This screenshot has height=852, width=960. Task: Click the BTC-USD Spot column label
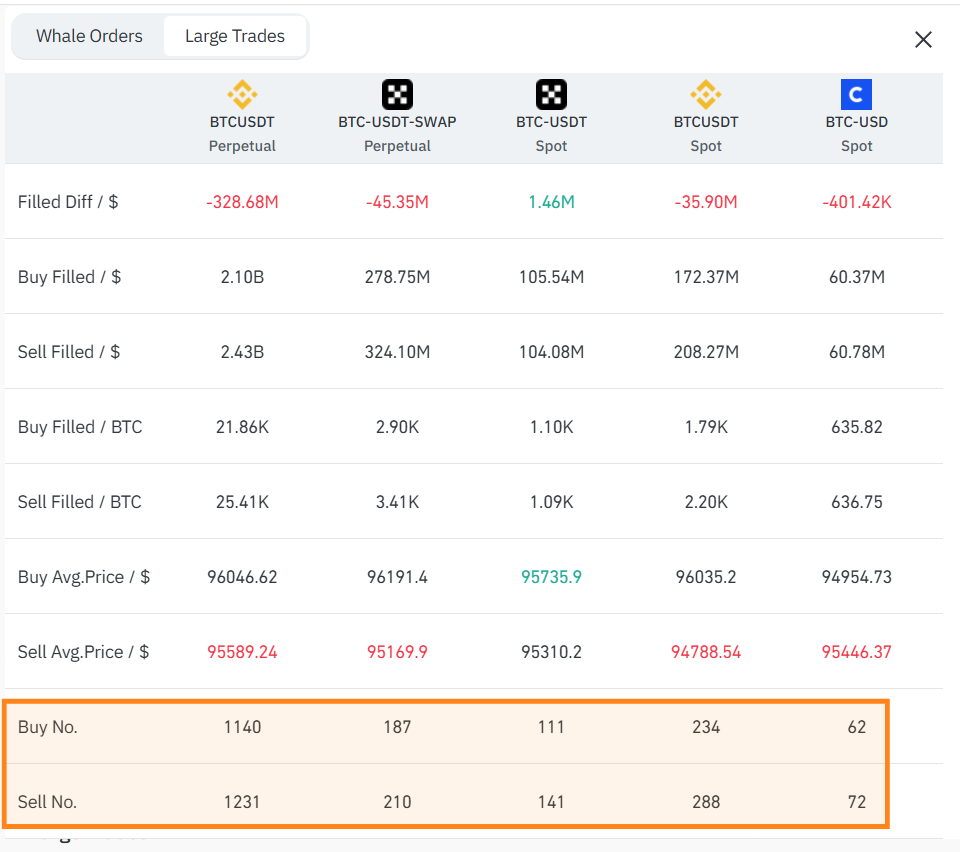pyautogui.click(x=856, y=134)
